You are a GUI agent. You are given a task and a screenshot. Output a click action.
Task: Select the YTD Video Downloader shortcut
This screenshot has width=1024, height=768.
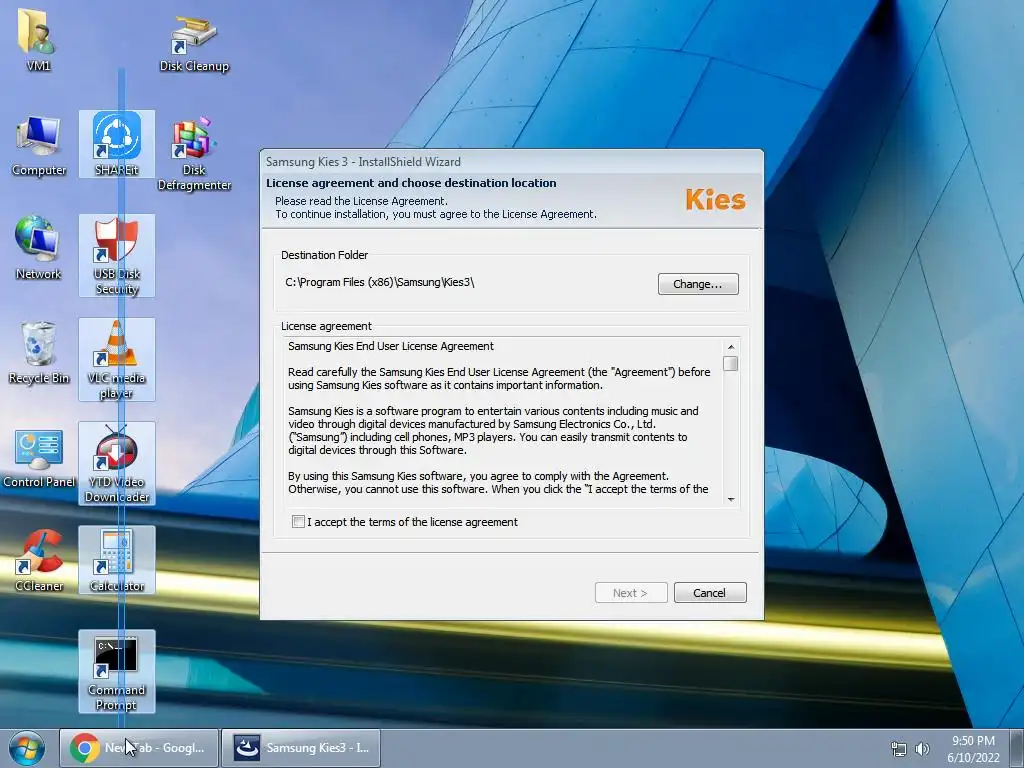coord(117,464)
